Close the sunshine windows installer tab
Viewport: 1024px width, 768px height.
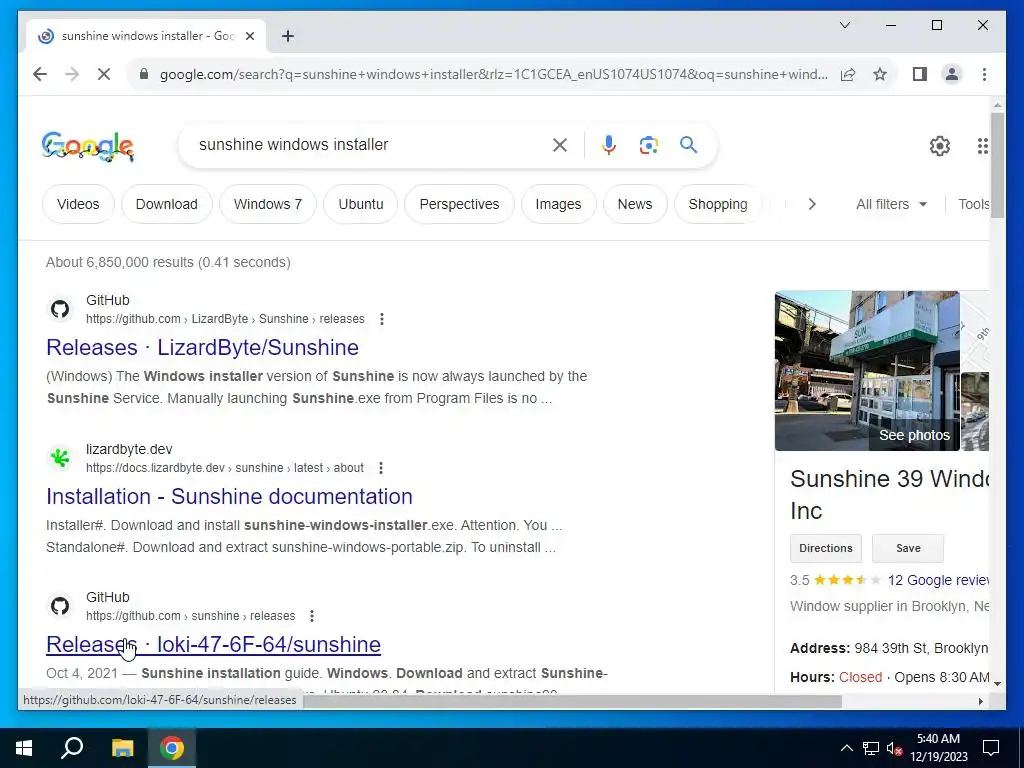[249, 37]
